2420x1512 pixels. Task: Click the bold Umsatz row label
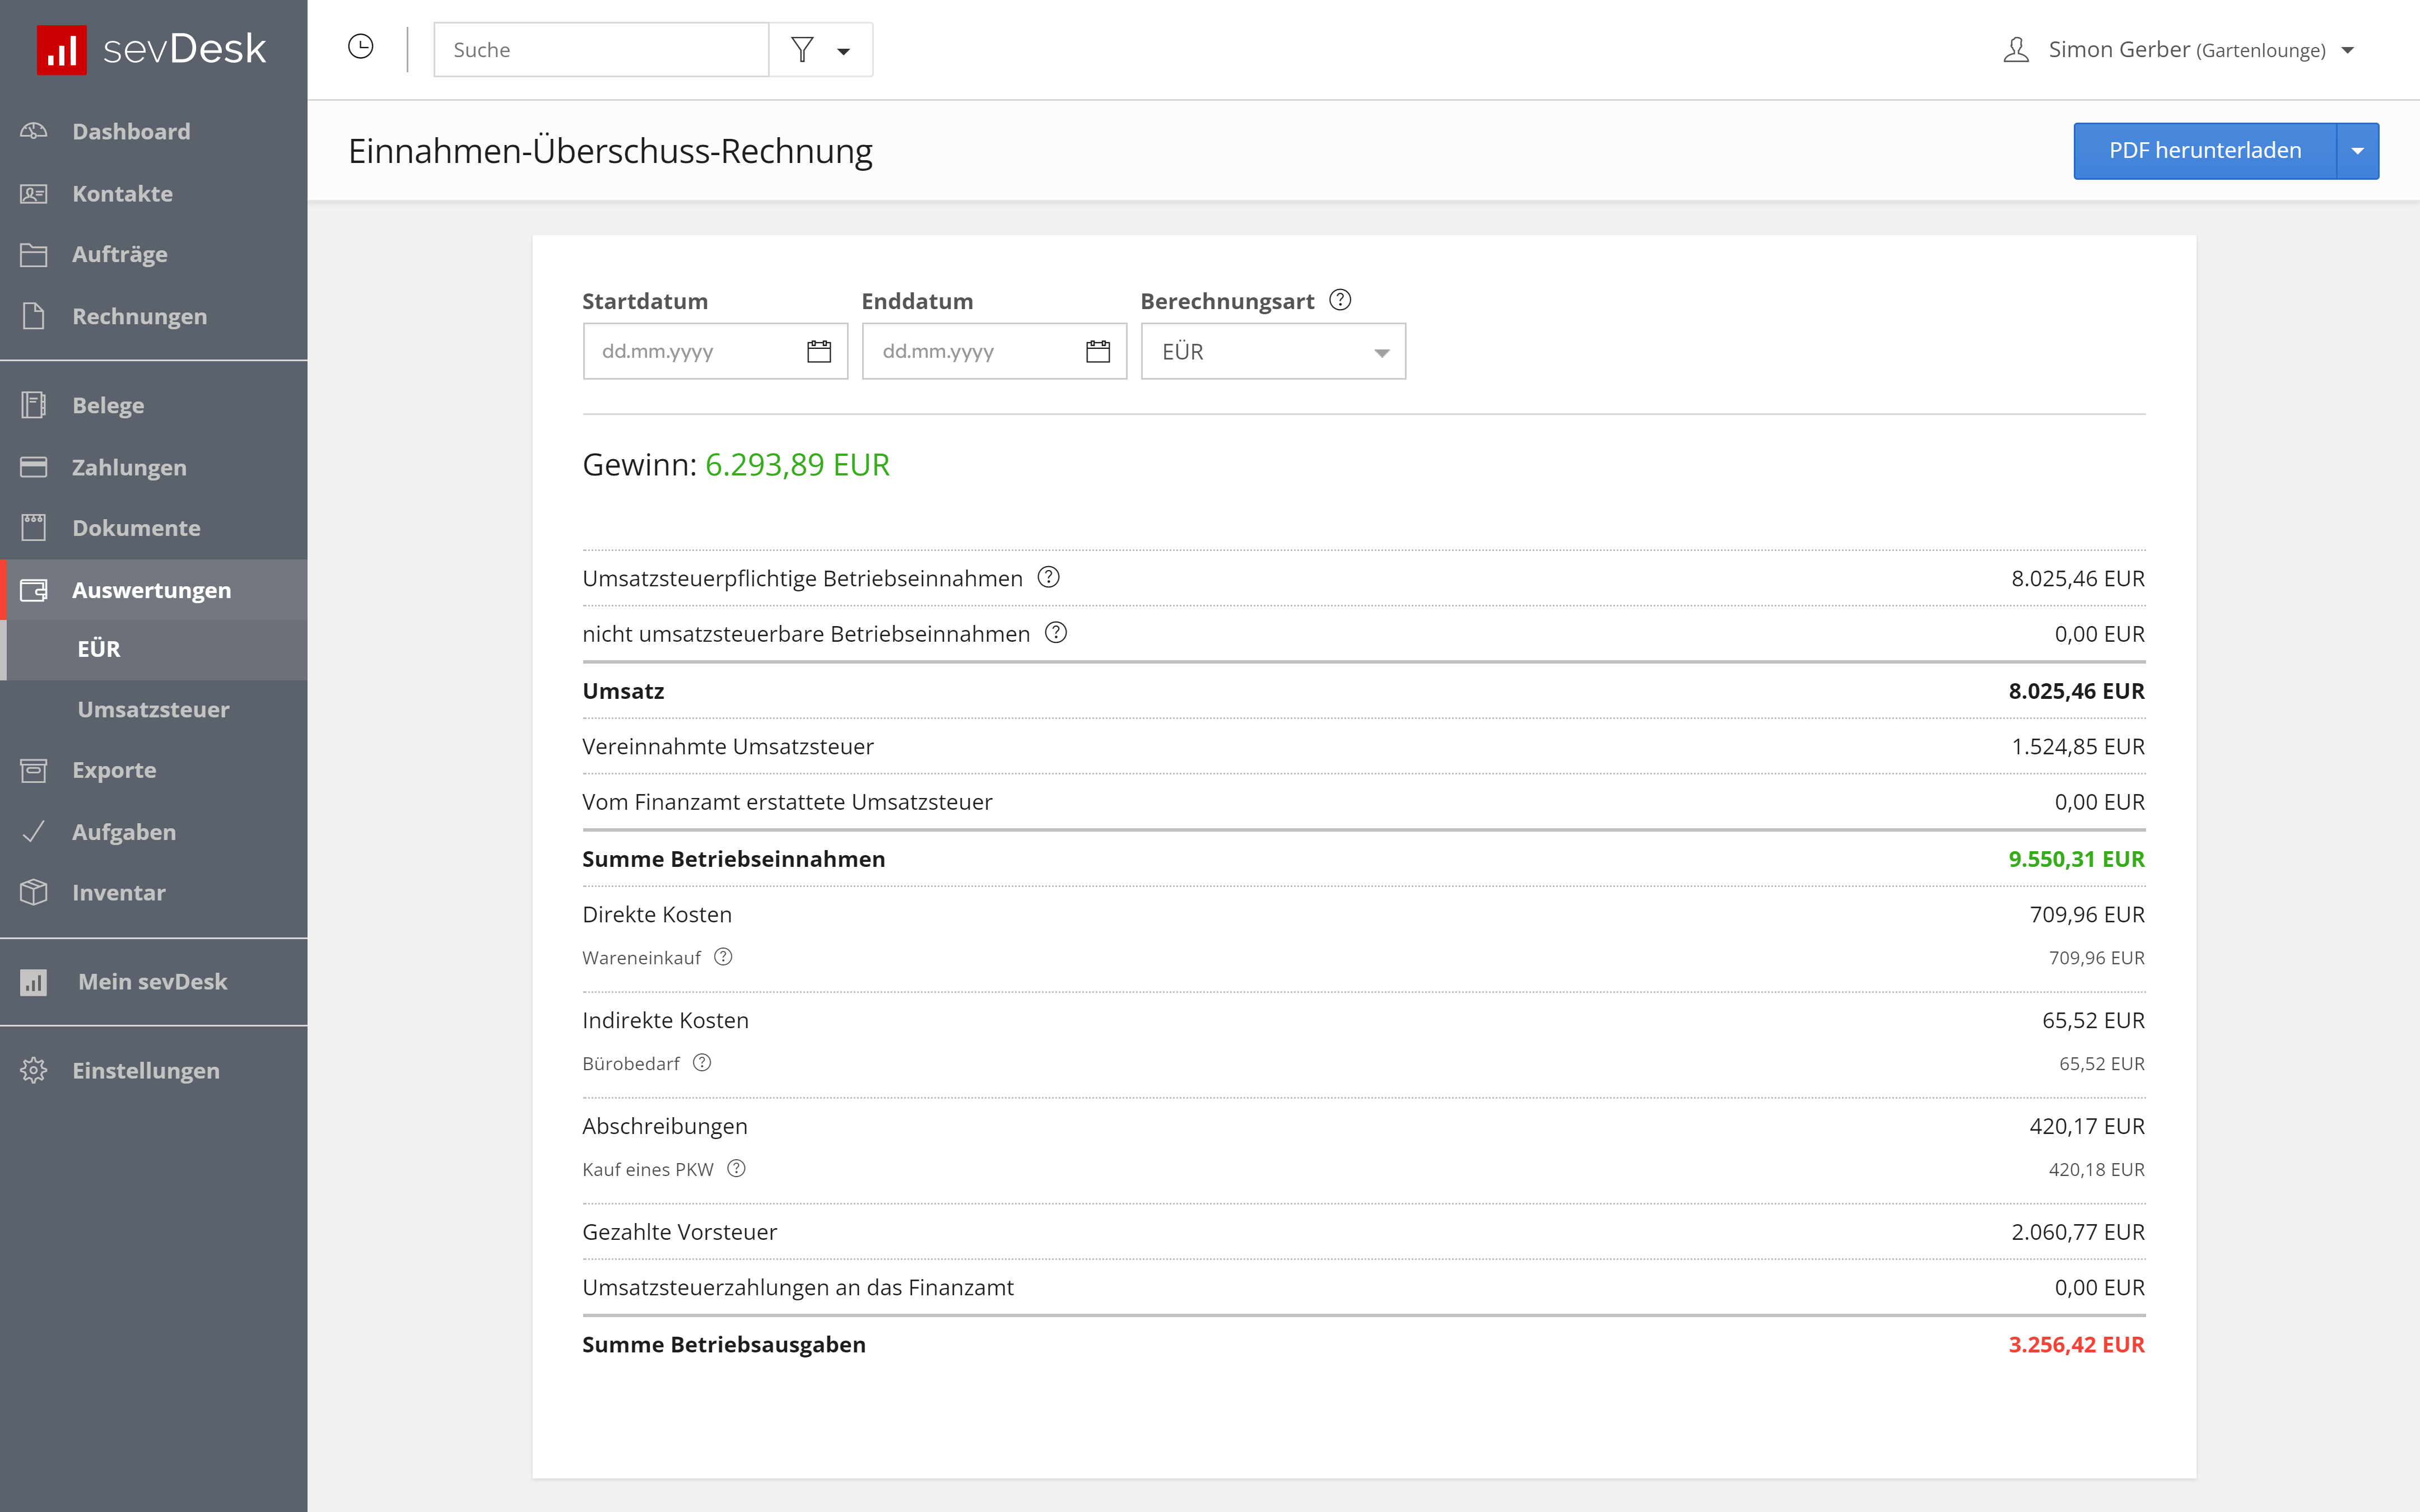pos(623,691)
